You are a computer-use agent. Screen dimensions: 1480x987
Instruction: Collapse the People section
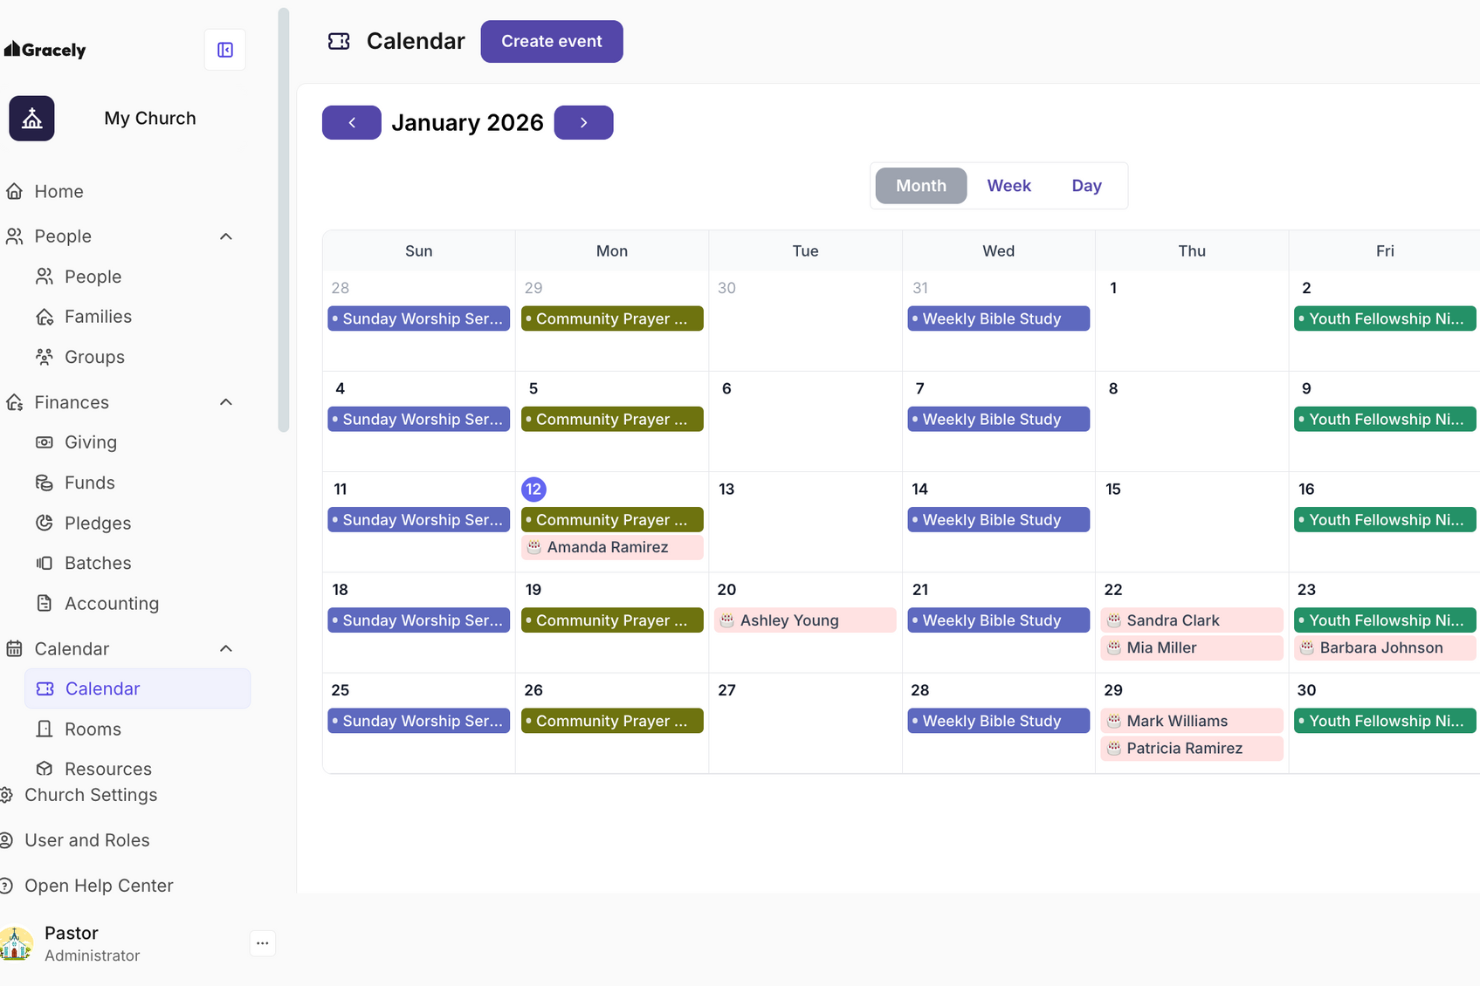(x=225, y=236)
